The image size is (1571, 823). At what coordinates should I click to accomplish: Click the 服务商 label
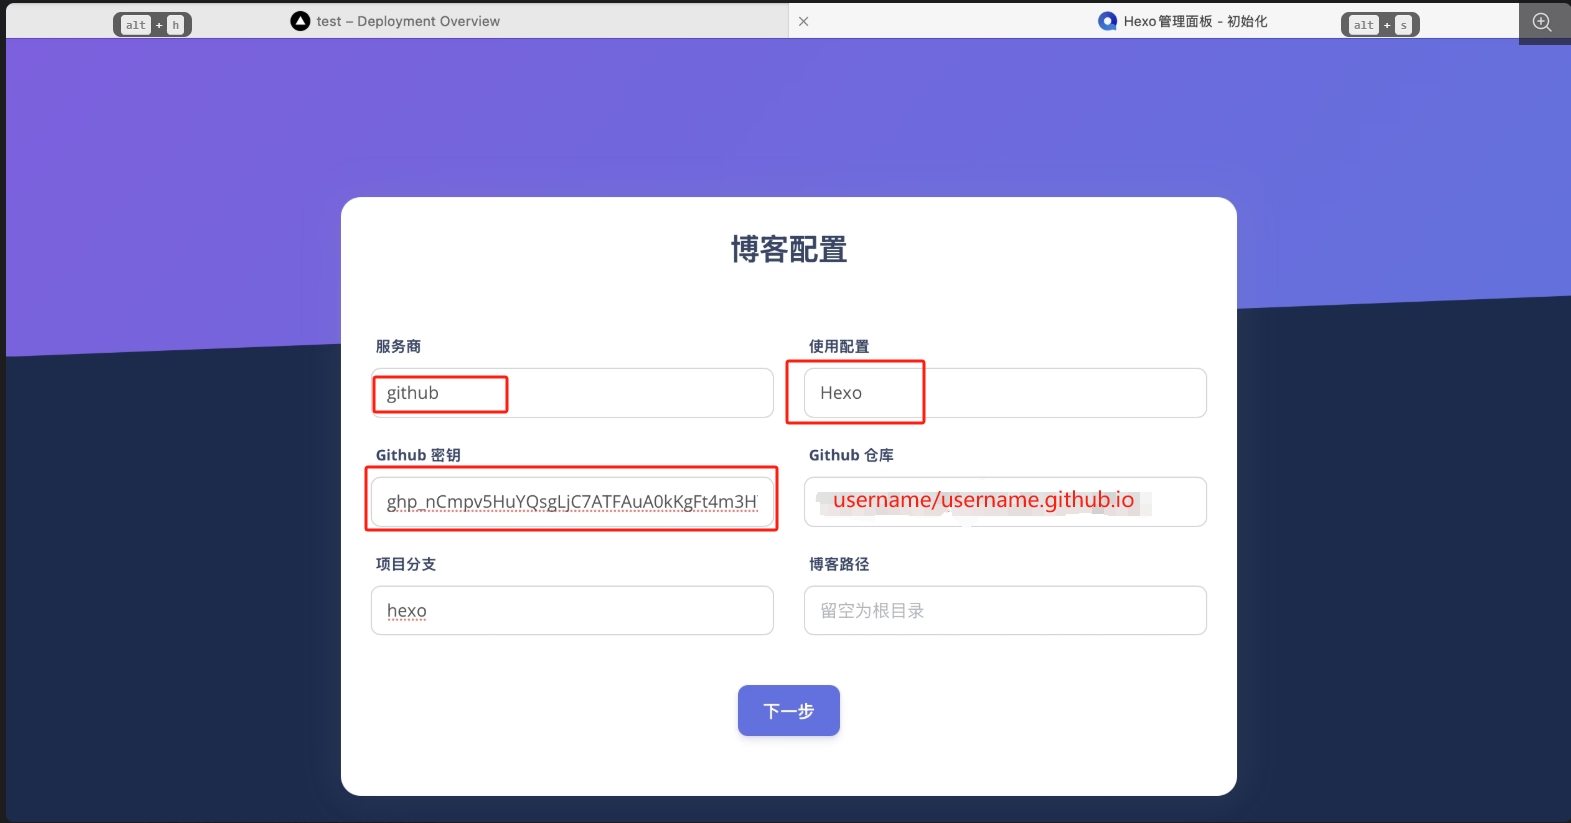[398, 346]
